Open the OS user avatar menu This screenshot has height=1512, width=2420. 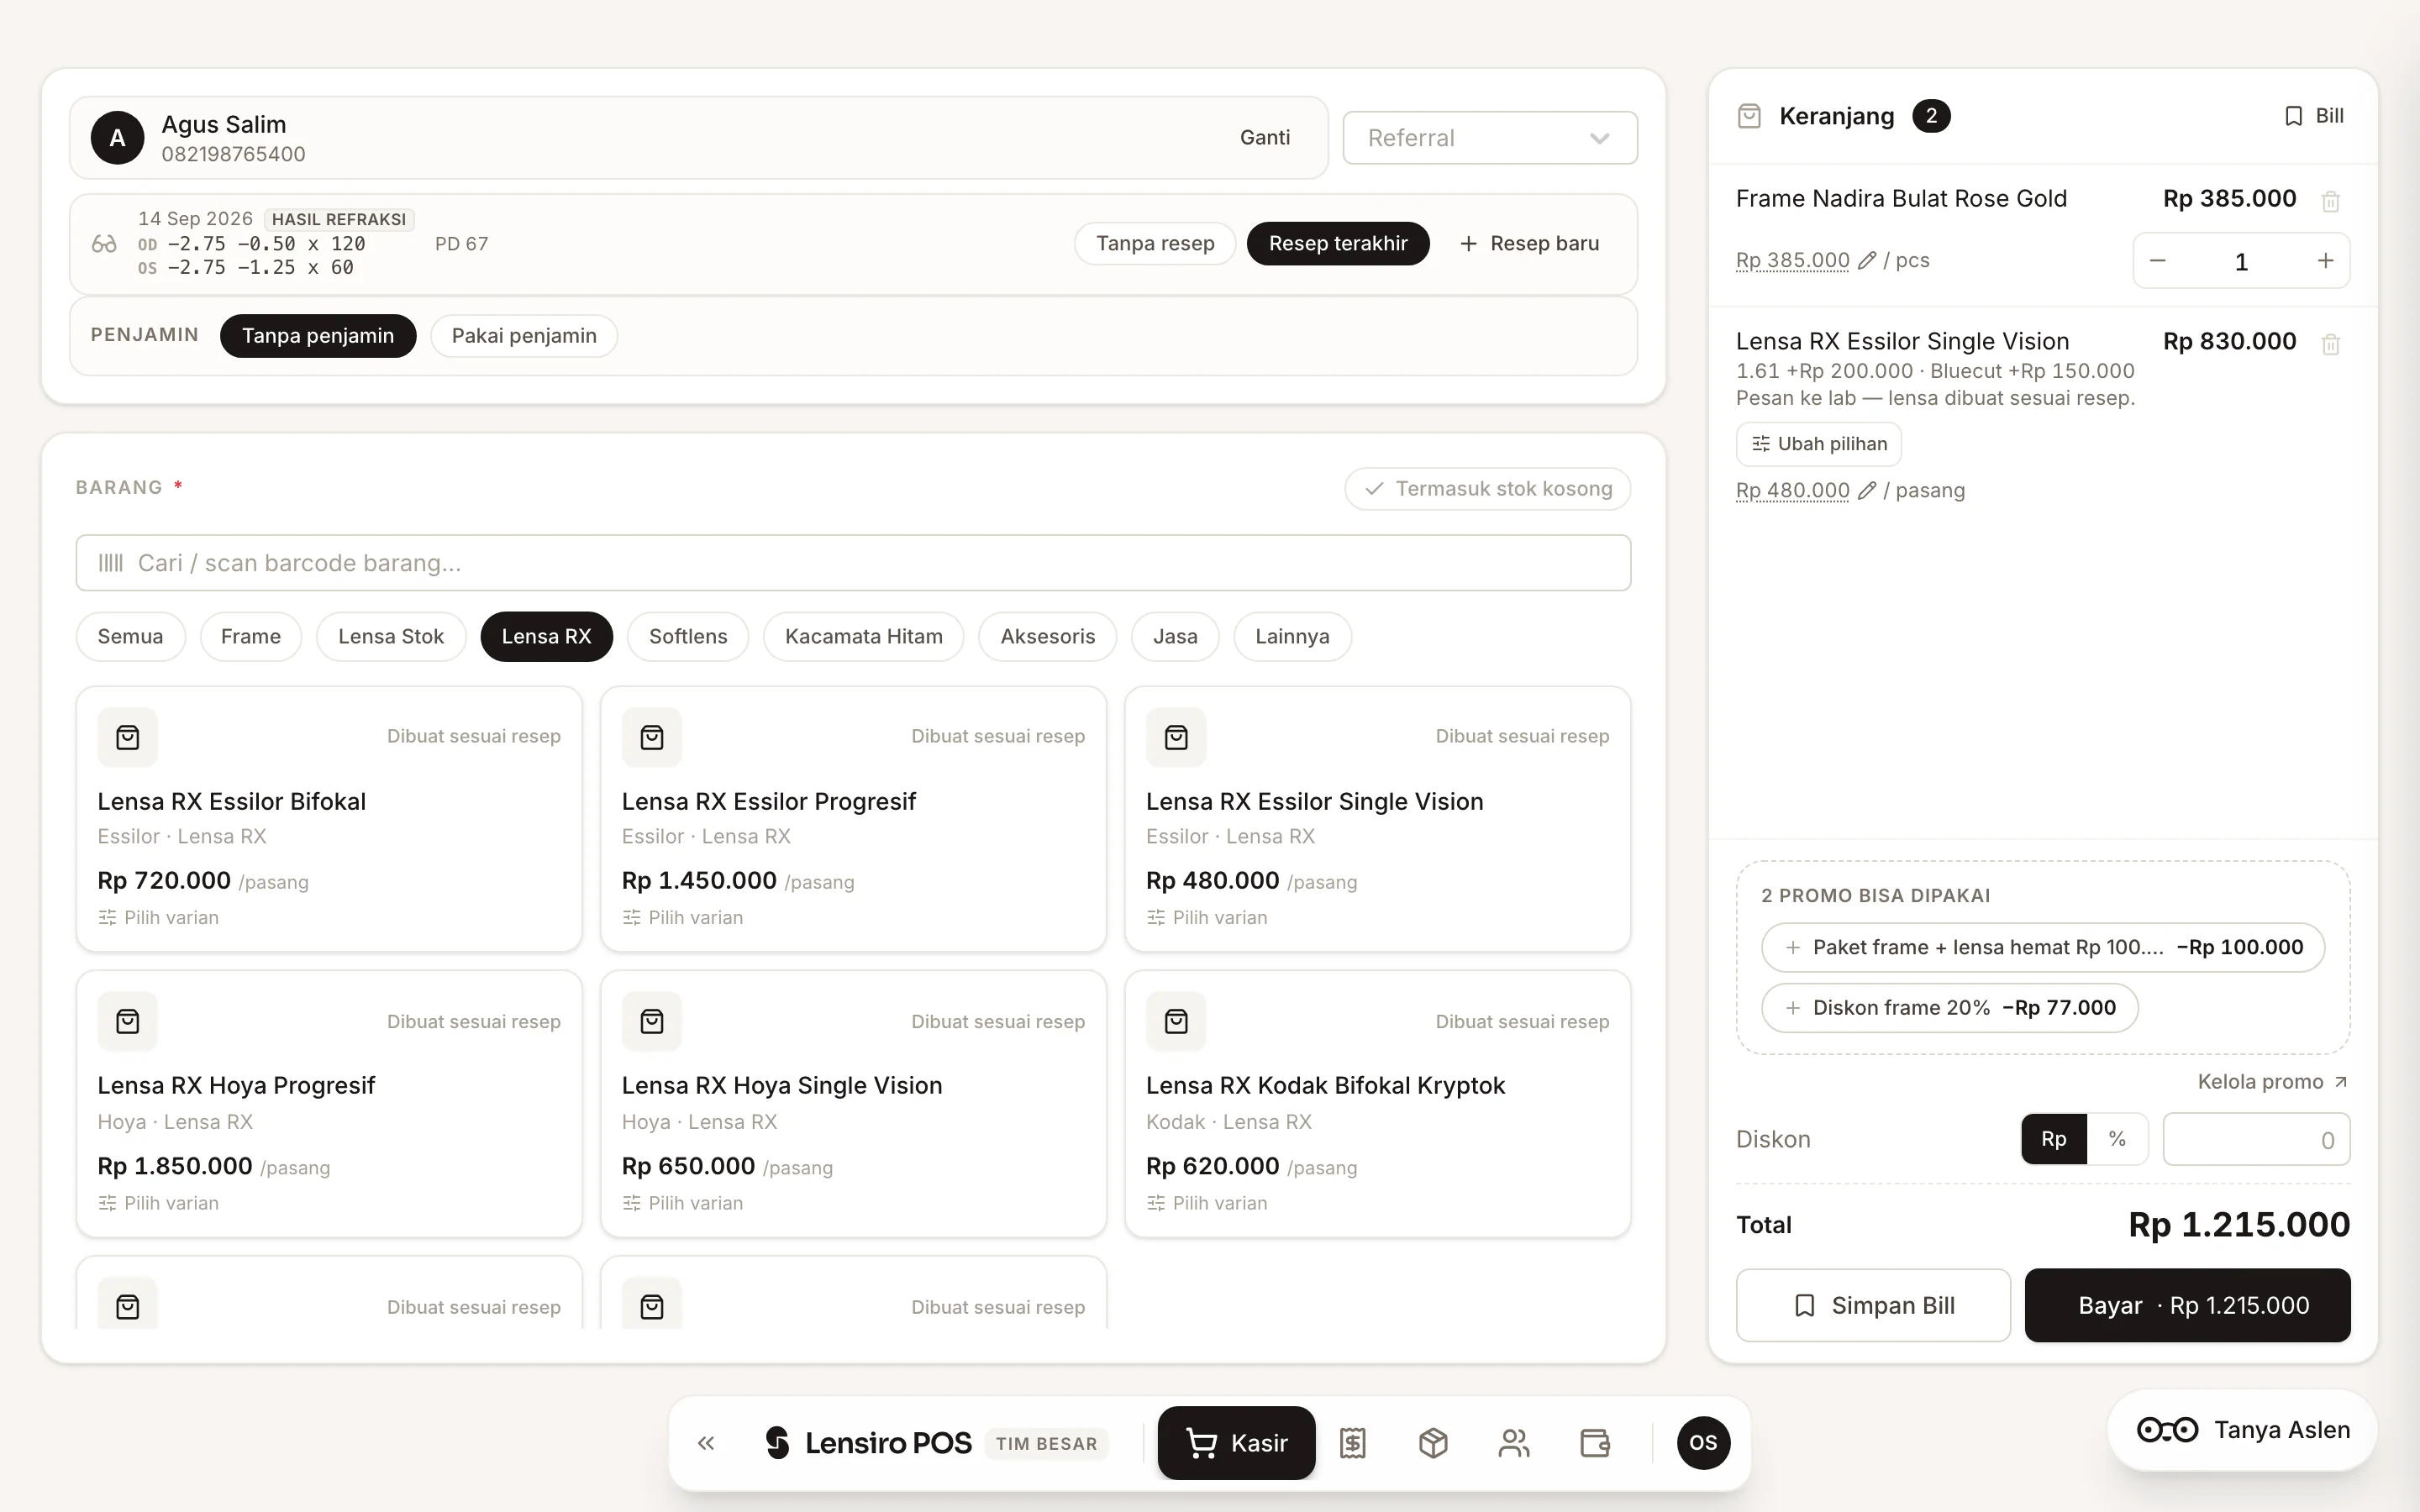point(1703,1443)
